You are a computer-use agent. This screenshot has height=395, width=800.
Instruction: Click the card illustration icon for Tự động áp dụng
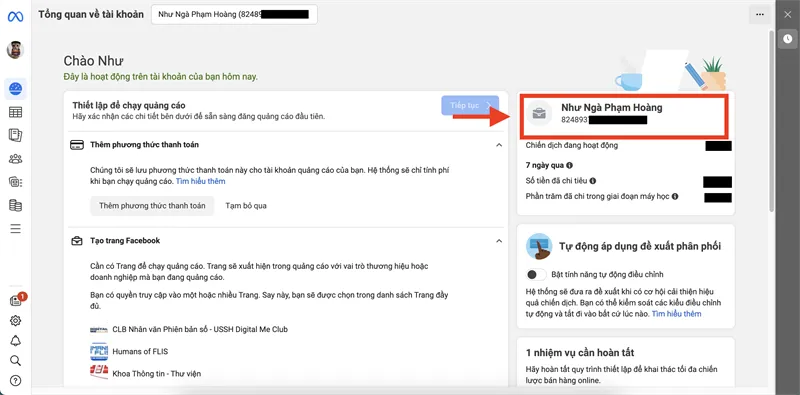tap(539, 246)
